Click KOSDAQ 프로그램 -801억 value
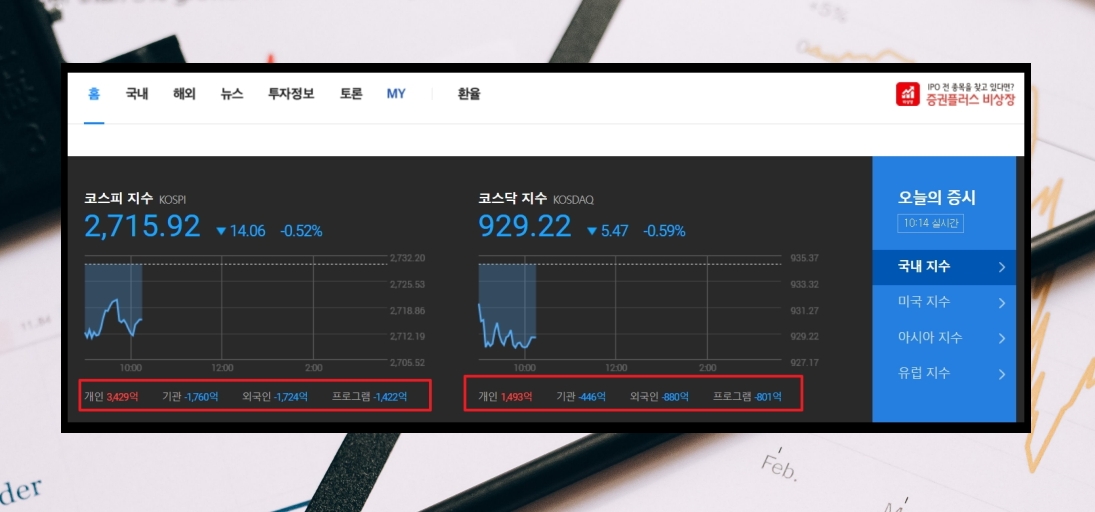Image resolution: width=1095 pixels, height=512 pixels. tap(768, 397)
